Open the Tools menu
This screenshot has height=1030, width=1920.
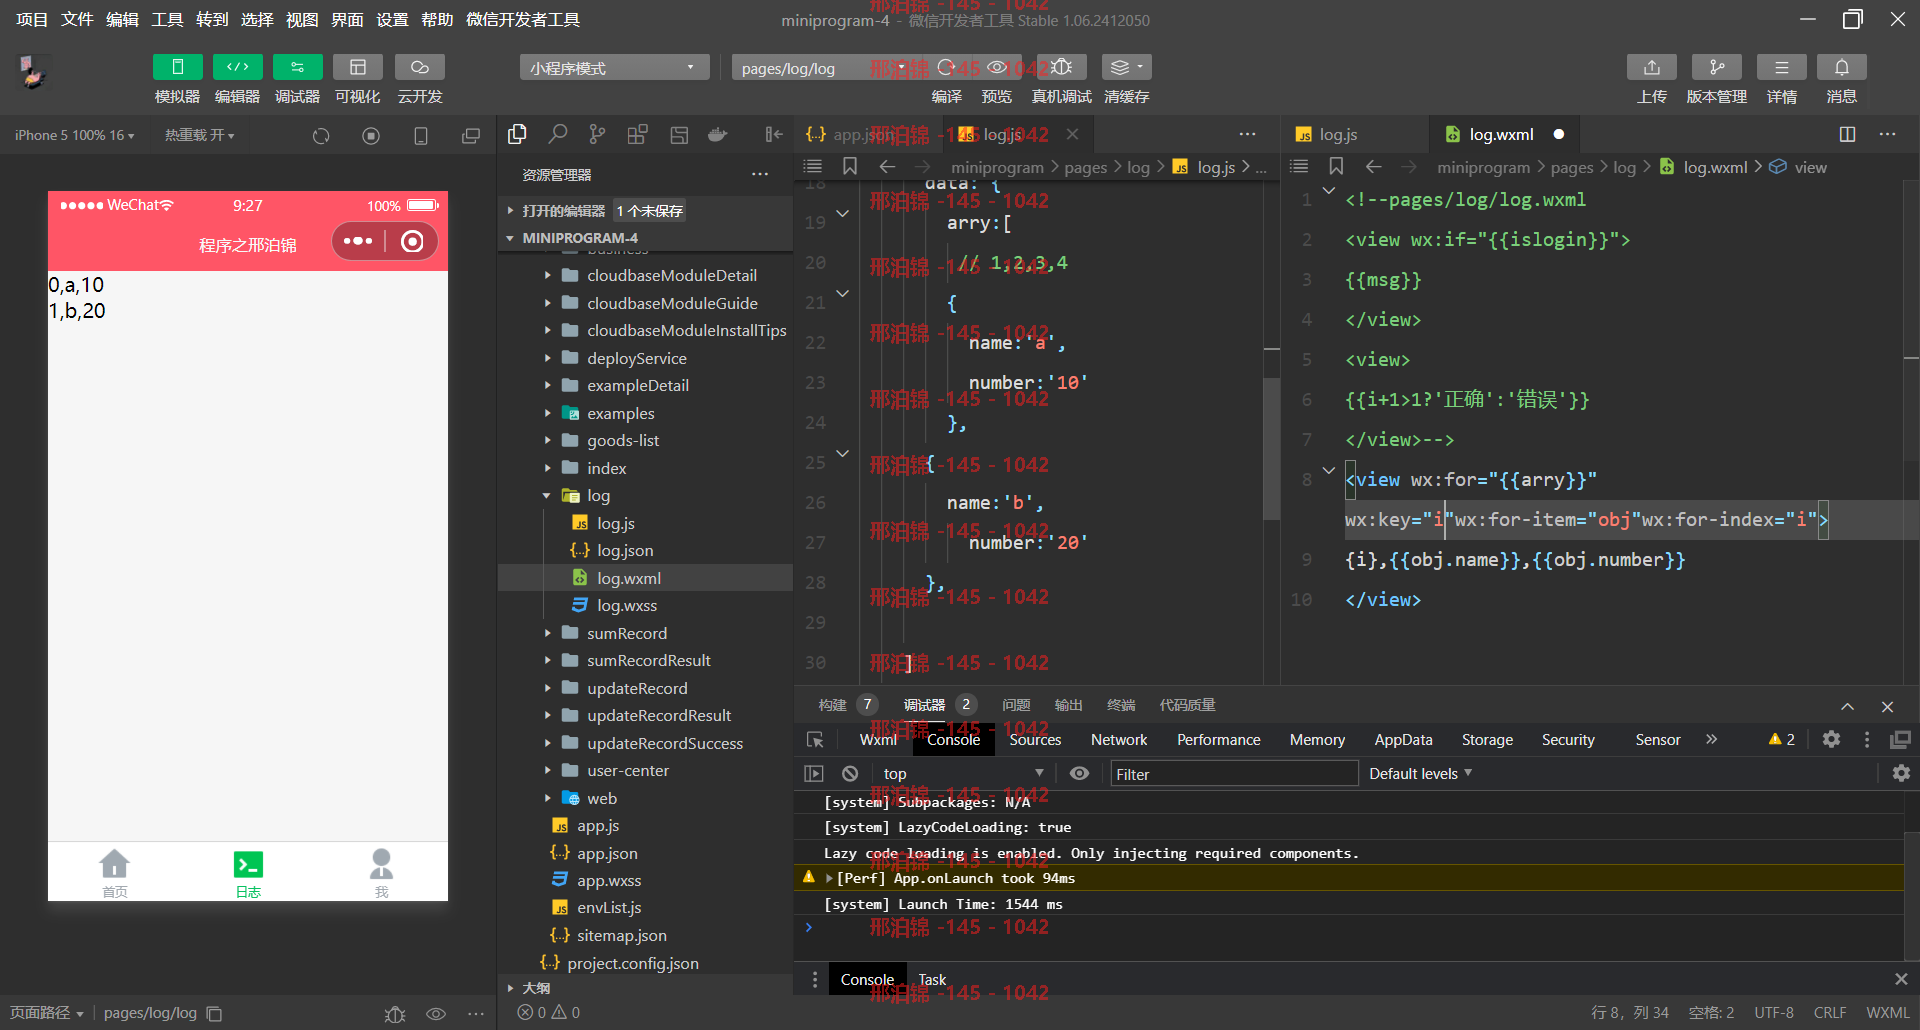pyautogui.click(x=167, y=19)
